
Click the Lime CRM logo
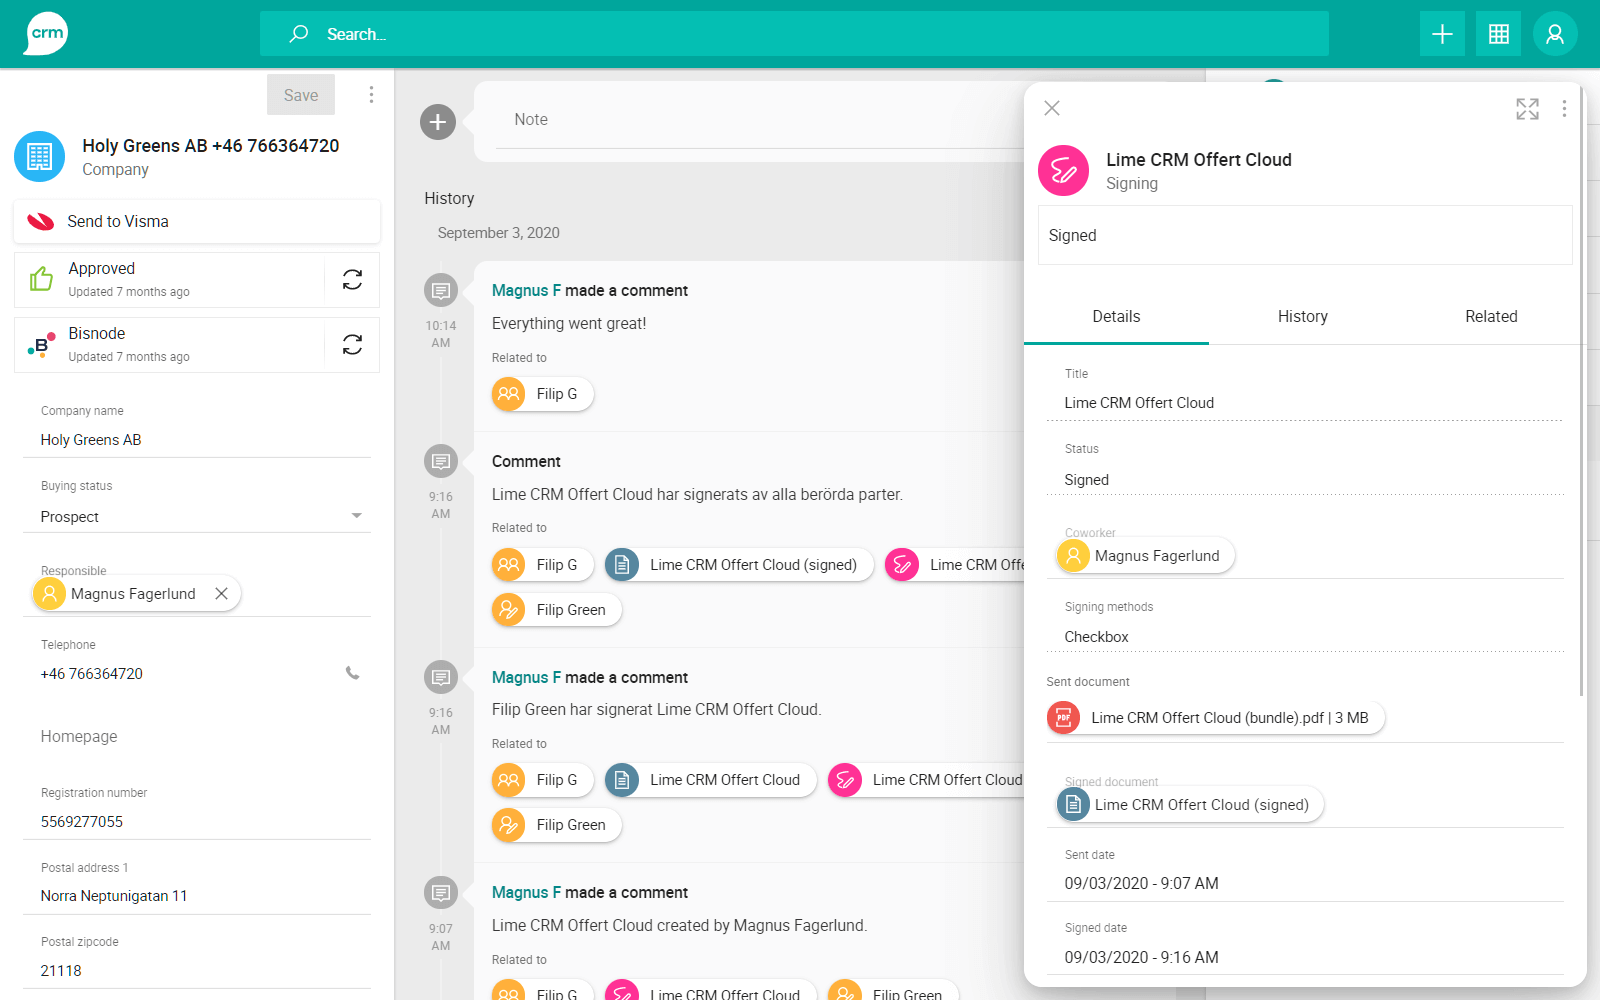tap(46, 34)
